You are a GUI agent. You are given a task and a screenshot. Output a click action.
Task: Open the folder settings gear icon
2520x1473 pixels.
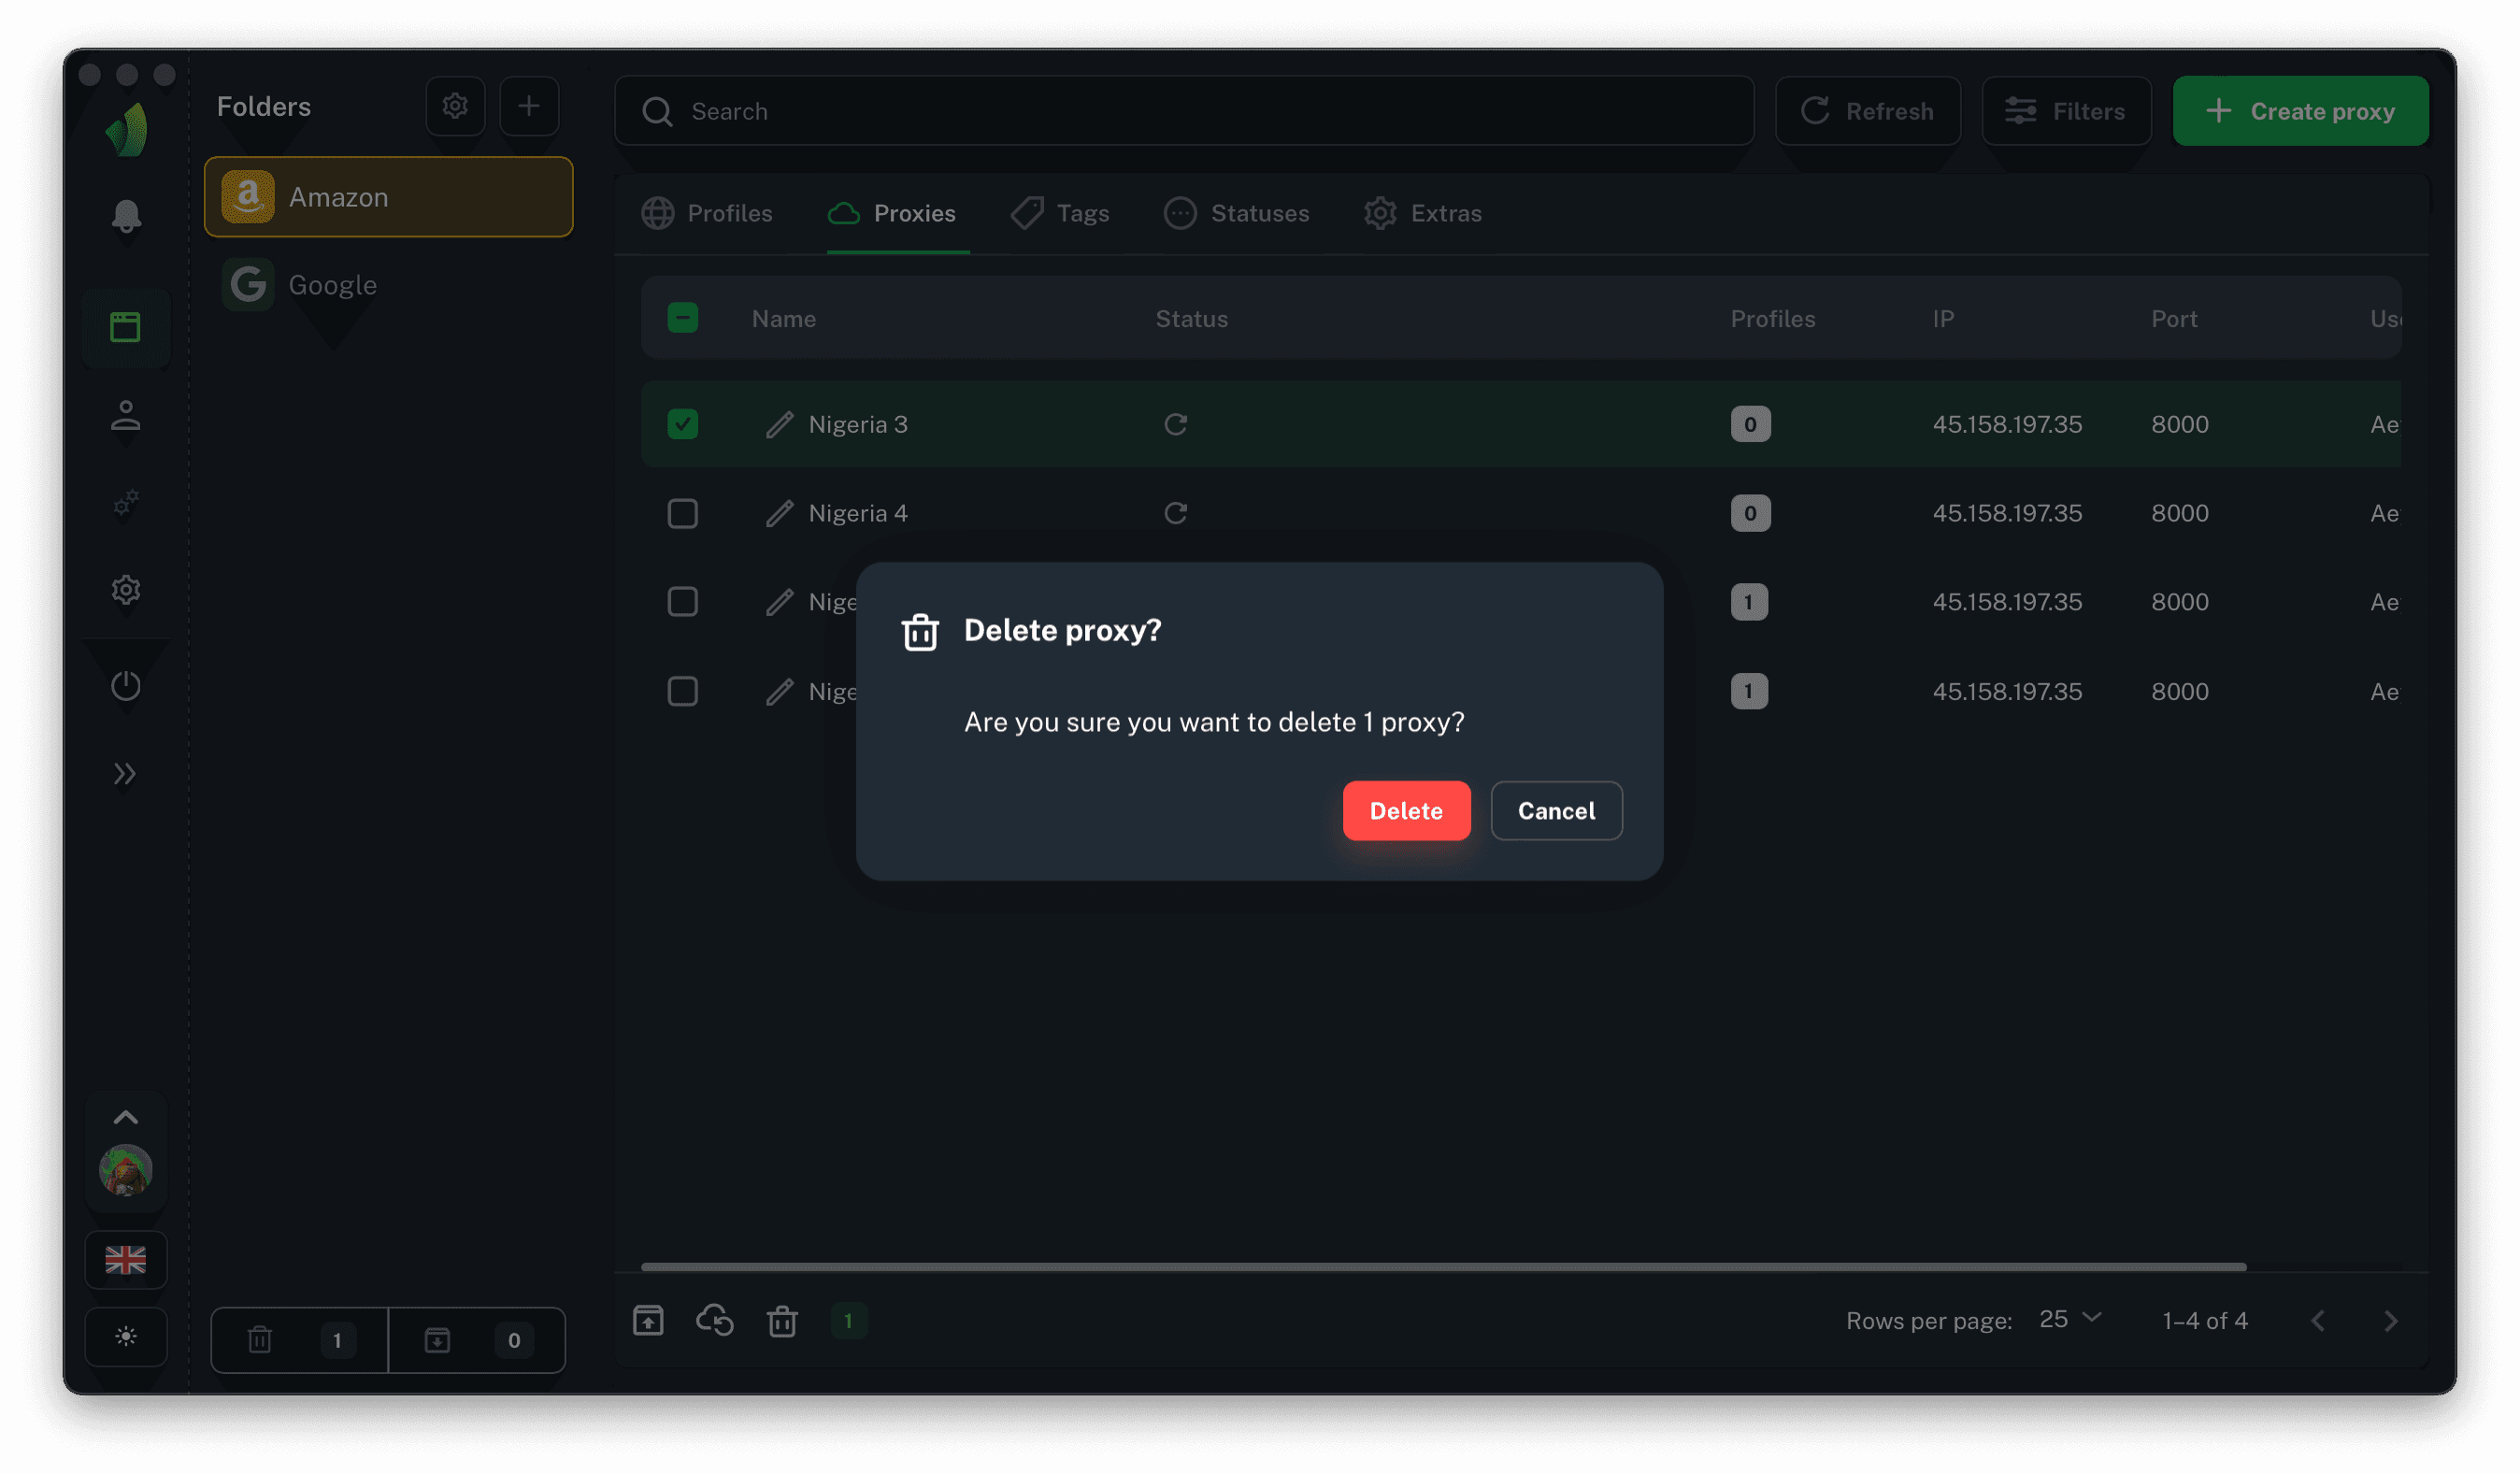coord(455,106)
